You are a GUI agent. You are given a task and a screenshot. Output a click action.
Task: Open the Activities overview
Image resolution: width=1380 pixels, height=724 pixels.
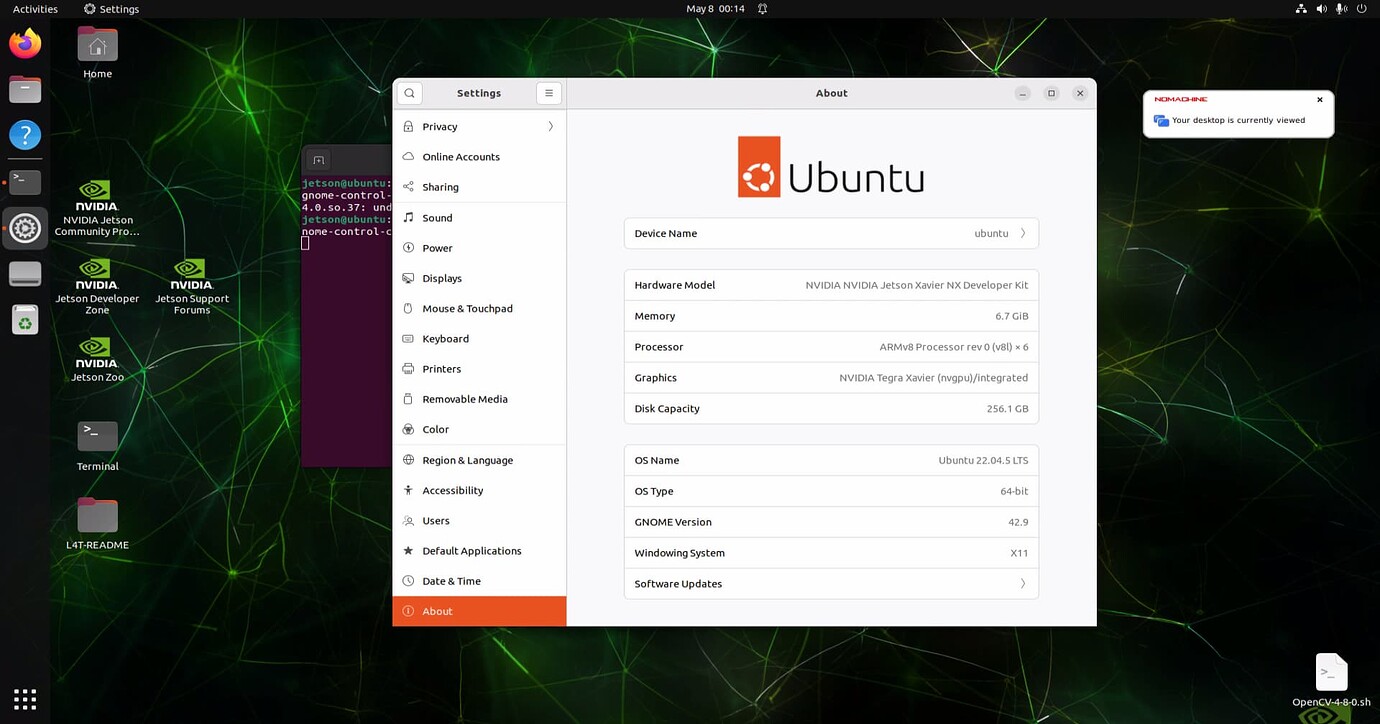[34, 8]
